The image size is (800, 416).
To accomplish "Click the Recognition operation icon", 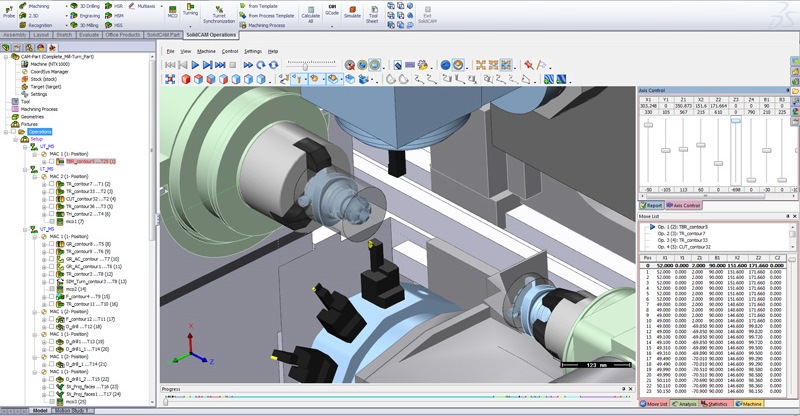I will tap(23, 25).
